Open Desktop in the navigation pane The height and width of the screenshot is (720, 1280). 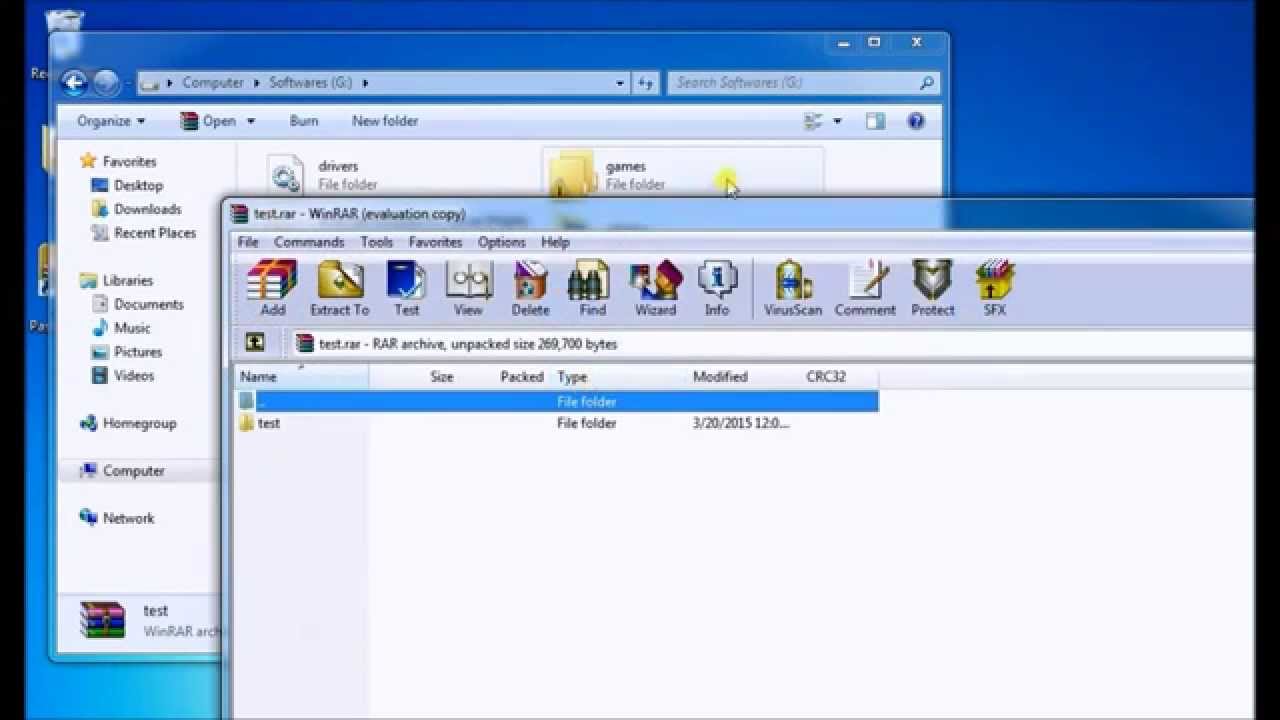pyautogui.click(x=127, y=185)
